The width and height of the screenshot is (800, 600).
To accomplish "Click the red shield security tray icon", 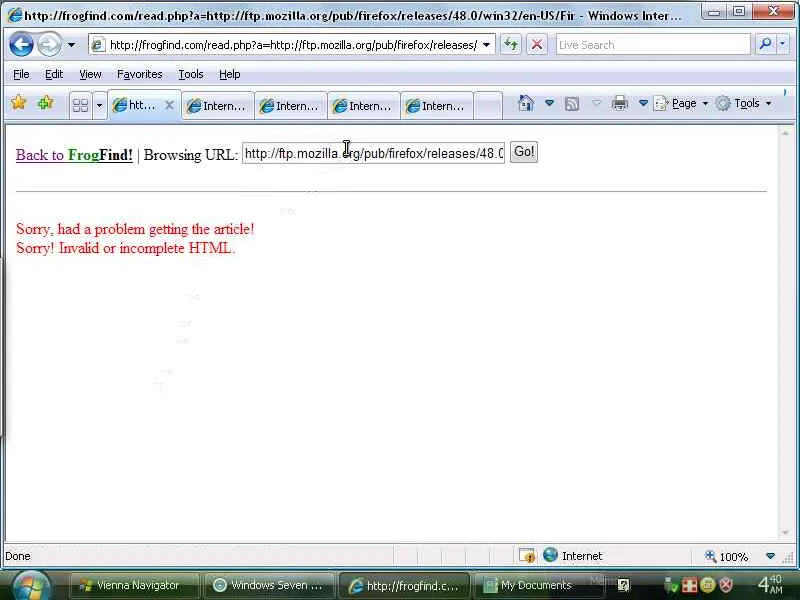I will [726, 585].
